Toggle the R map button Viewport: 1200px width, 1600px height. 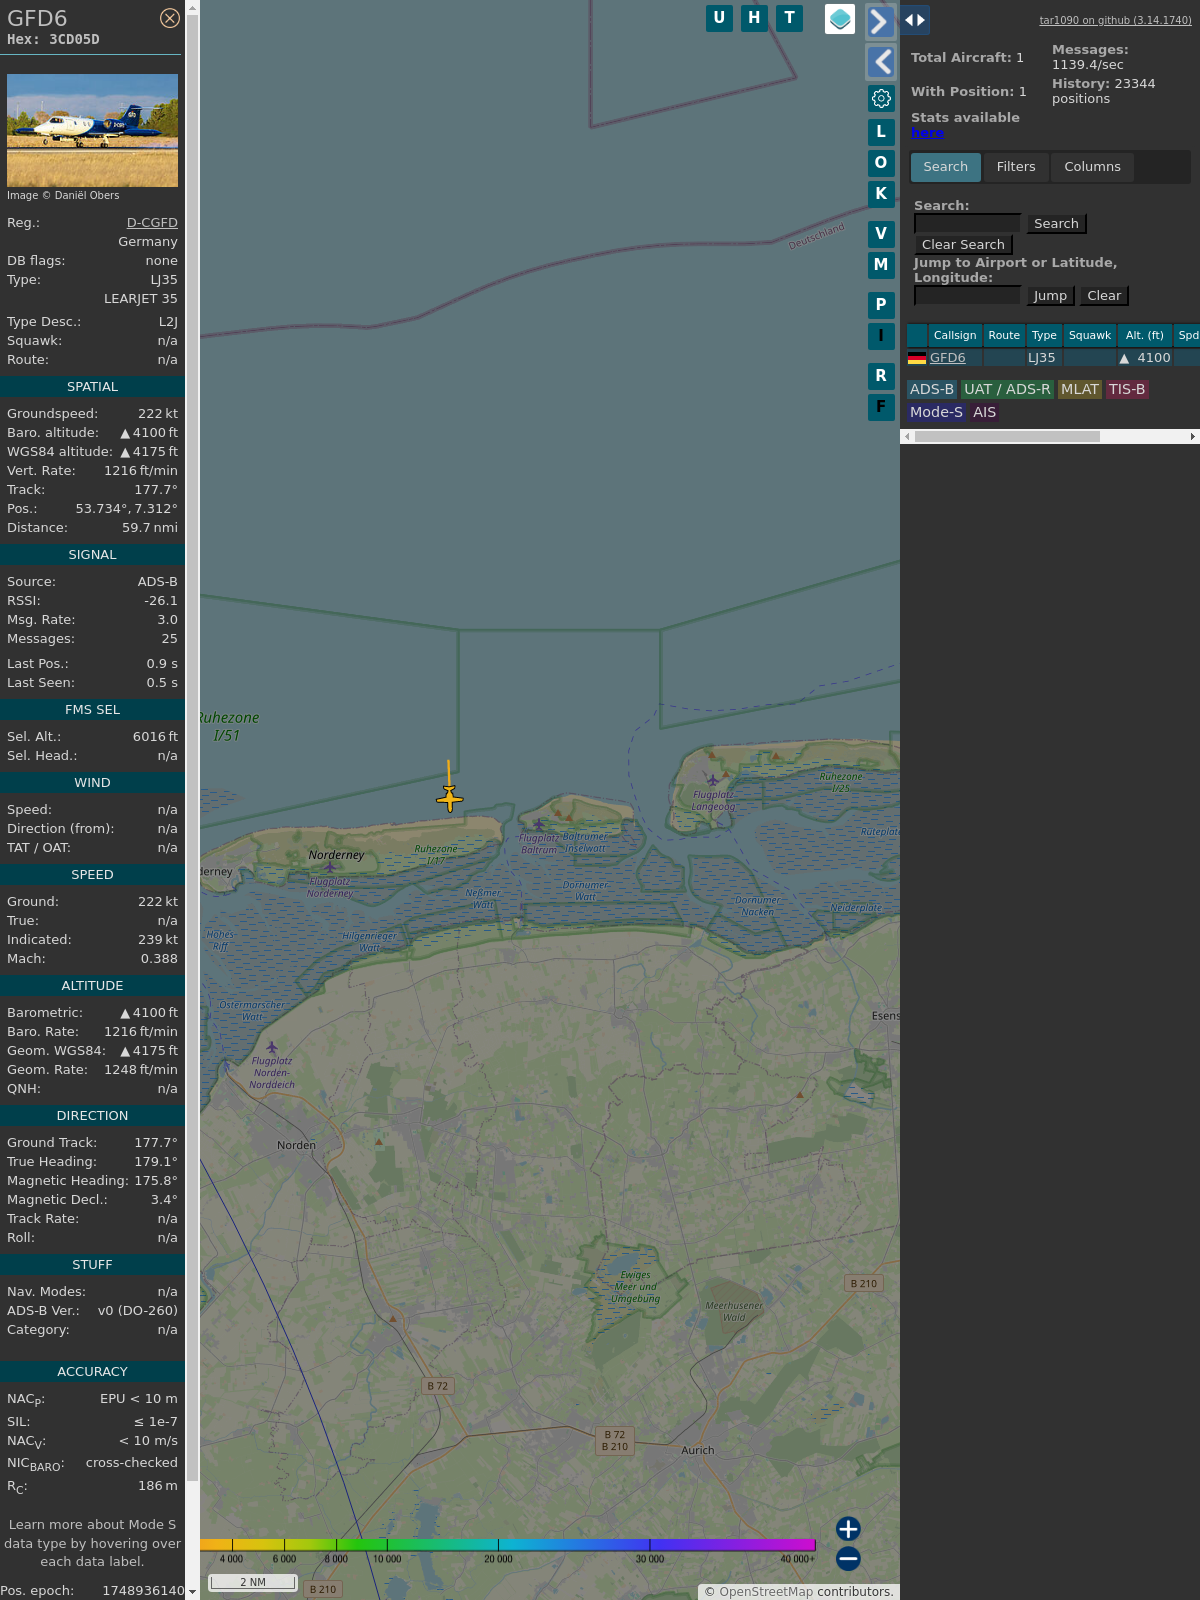click(x=881, y=376)
